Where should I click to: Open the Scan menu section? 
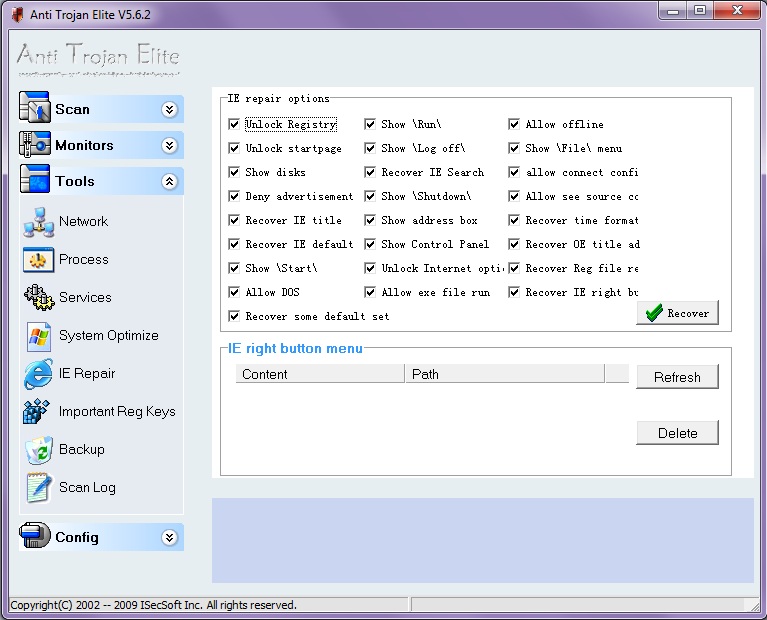click(x=101, y=109)
